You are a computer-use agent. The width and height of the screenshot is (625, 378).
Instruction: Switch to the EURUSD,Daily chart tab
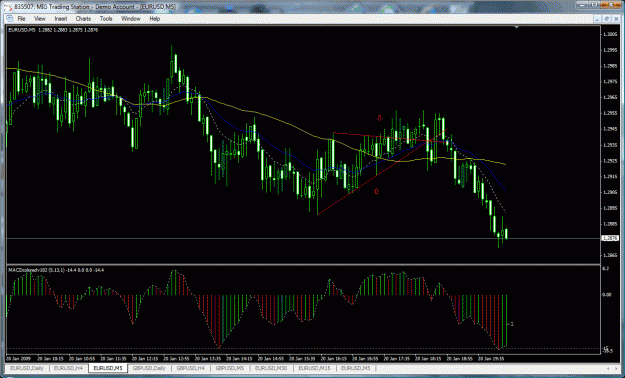point(27,368)
